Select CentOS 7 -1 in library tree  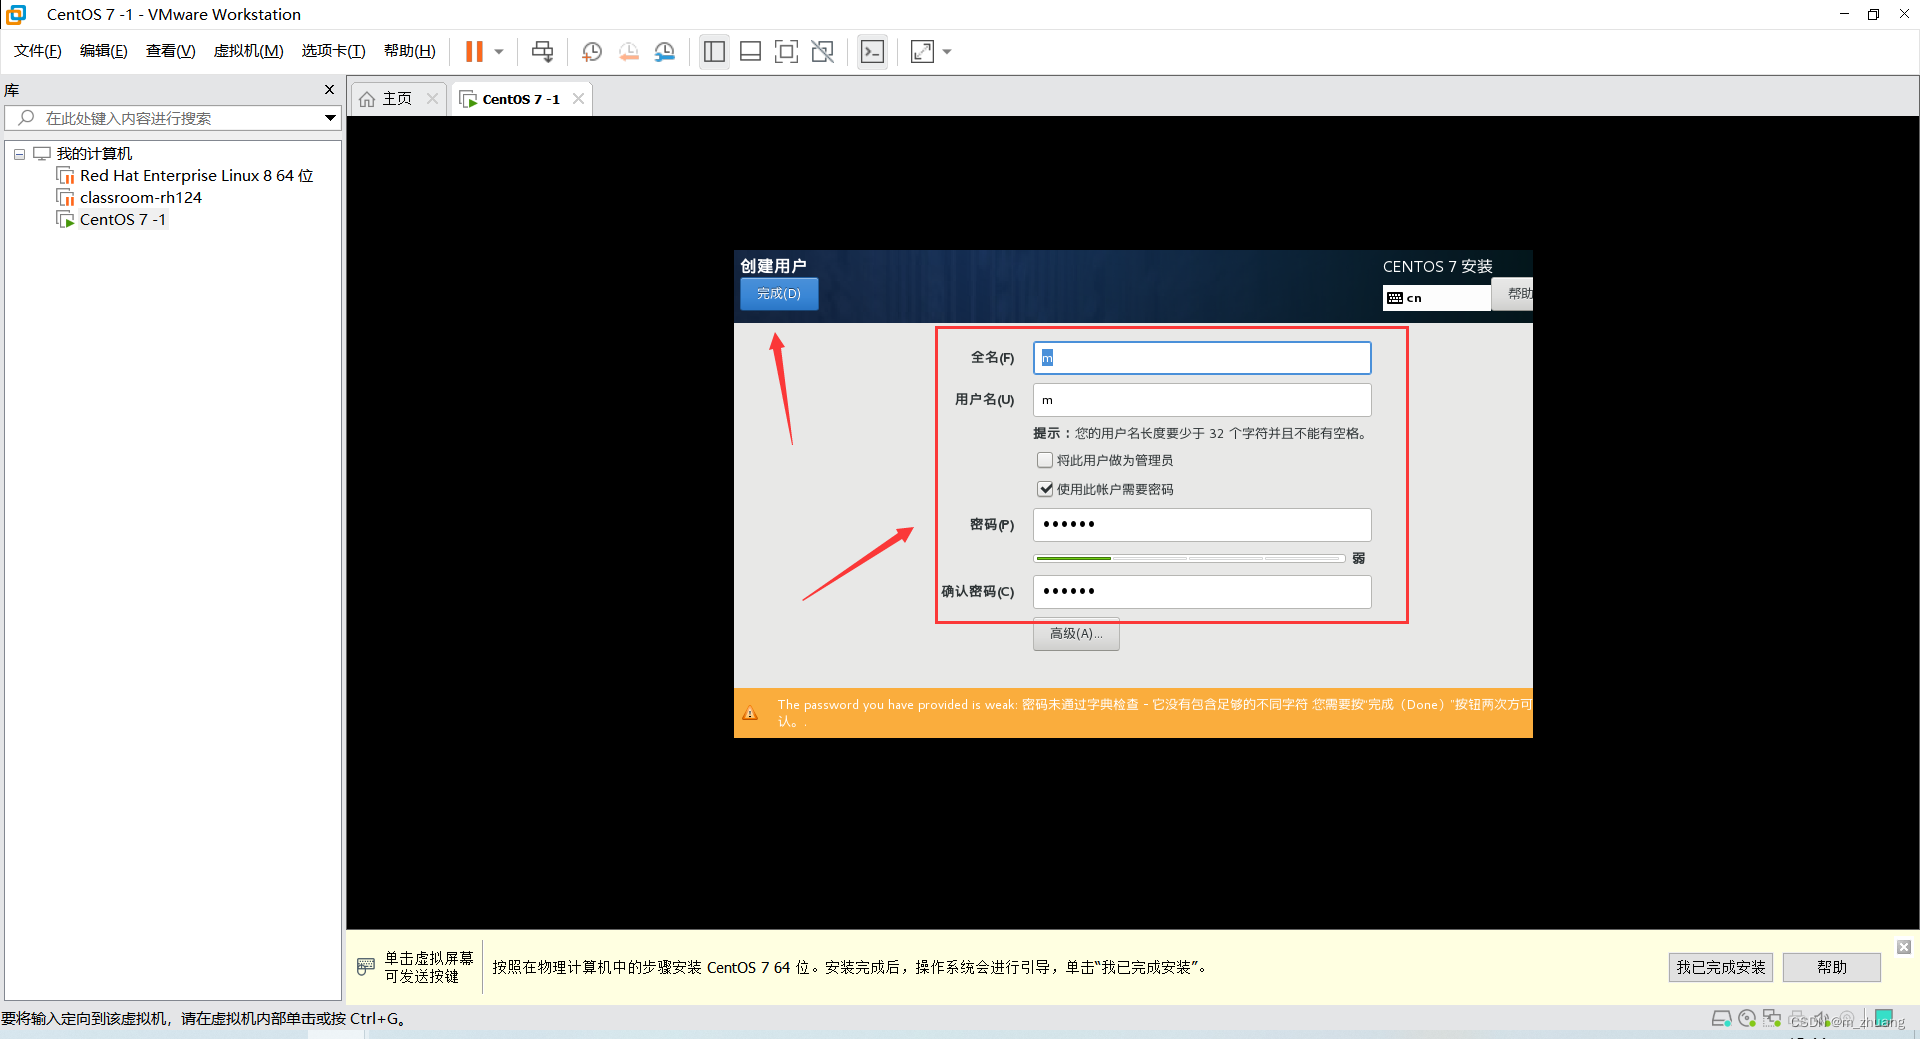click(x=123, y=220)
